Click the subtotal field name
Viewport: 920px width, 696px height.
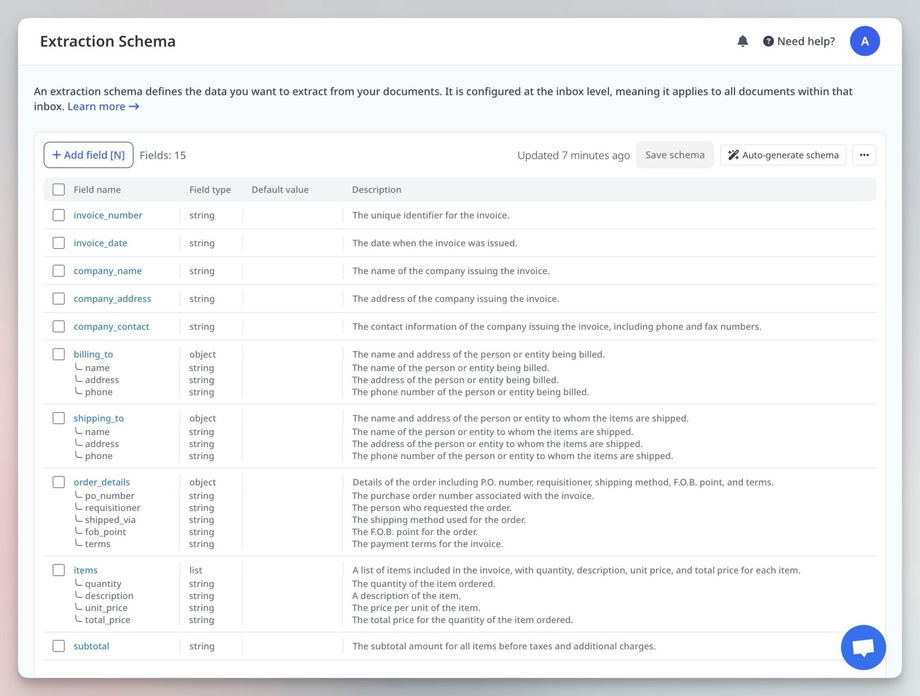91,646
